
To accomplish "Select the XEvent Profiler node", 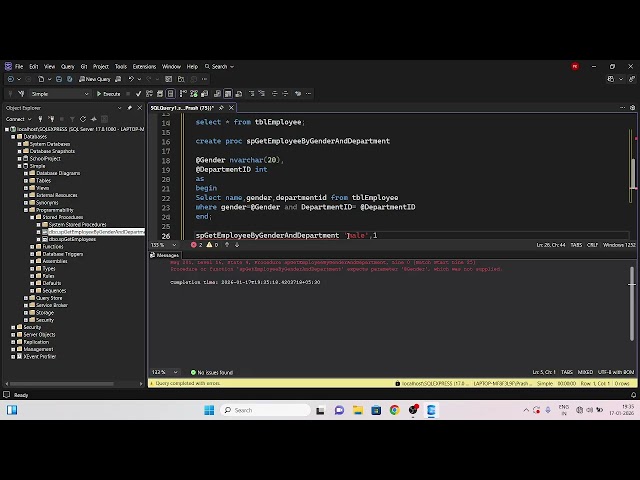I will [x=40, y=356].
